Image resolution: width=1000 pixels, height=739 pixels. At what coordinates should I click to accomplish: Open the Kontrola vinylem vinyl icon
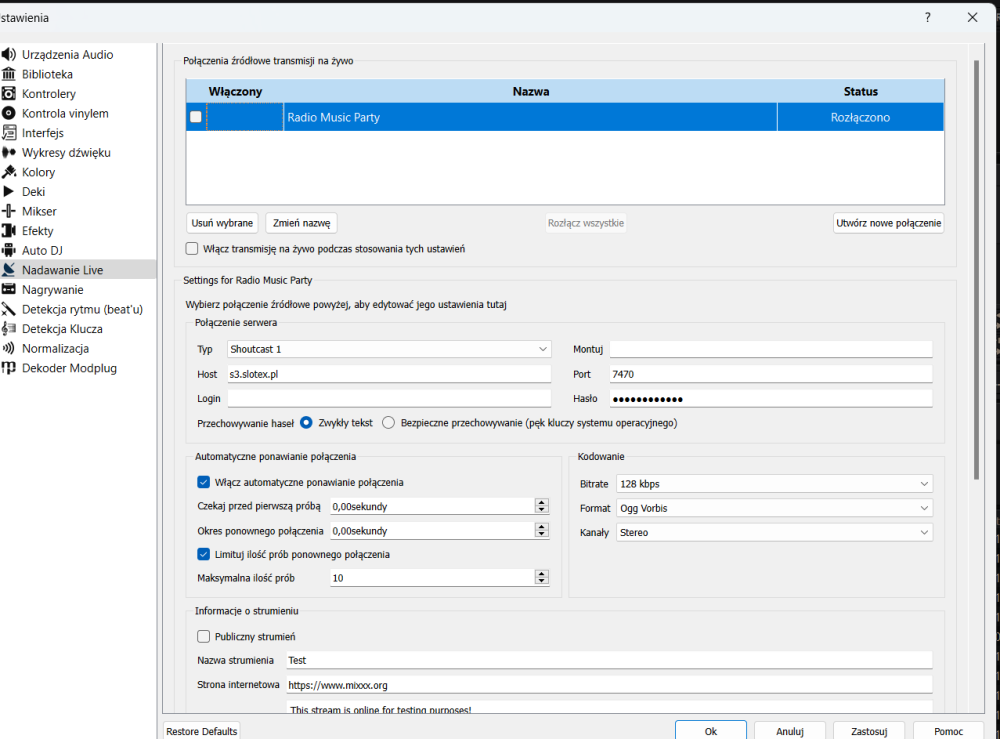(8, 113)
